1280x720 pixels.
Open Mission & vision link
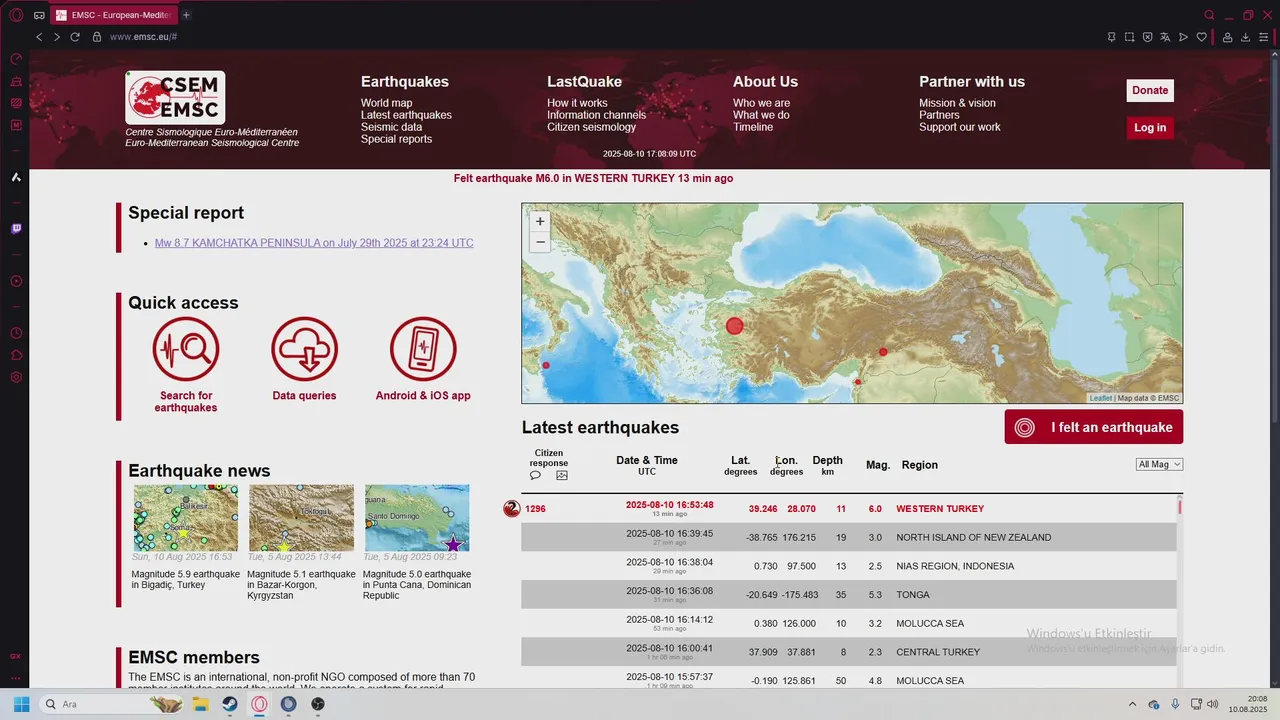pos(957,103)
